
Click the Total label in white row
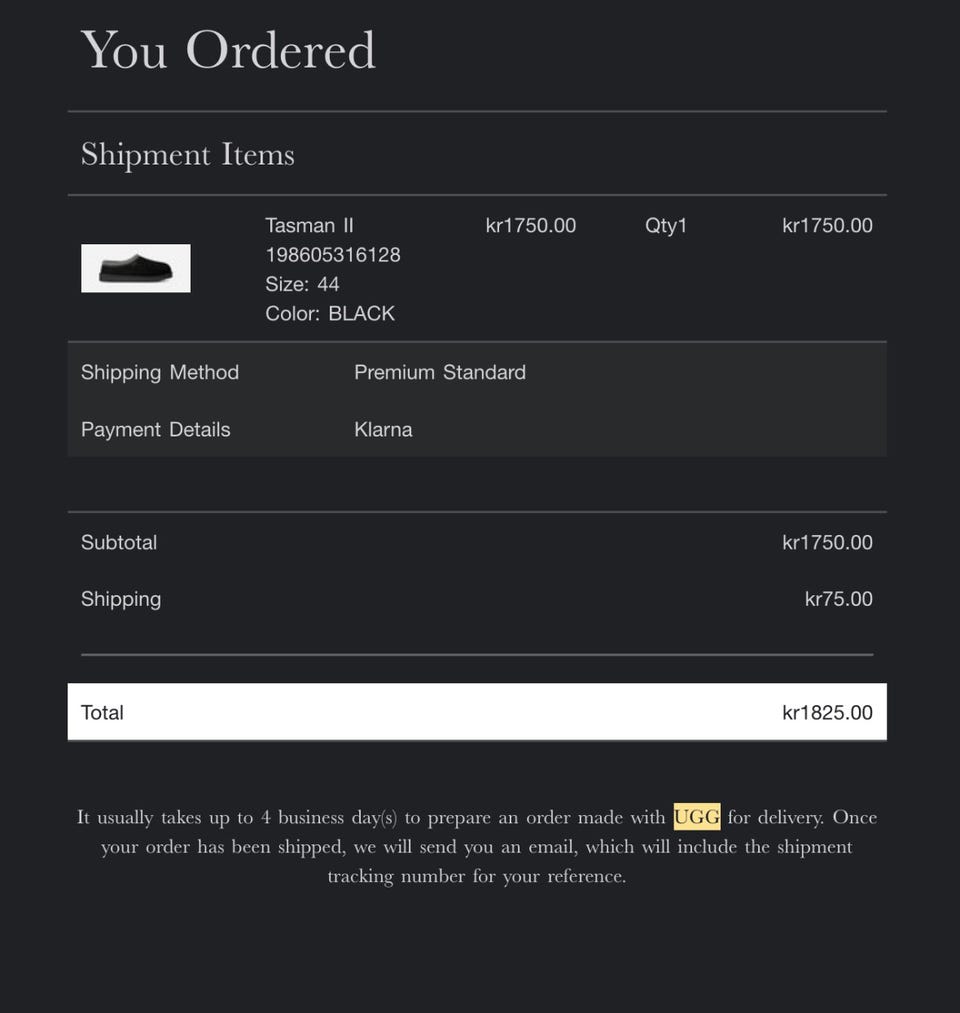pyautogui.click(x=102, y=712)
